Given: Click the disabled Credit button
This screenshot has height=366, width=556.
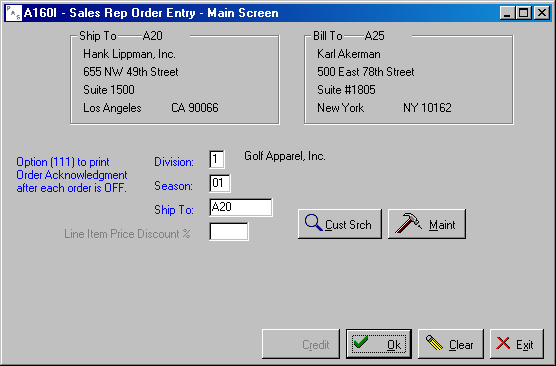Looking at the screenshot, I should pos(301,344).
